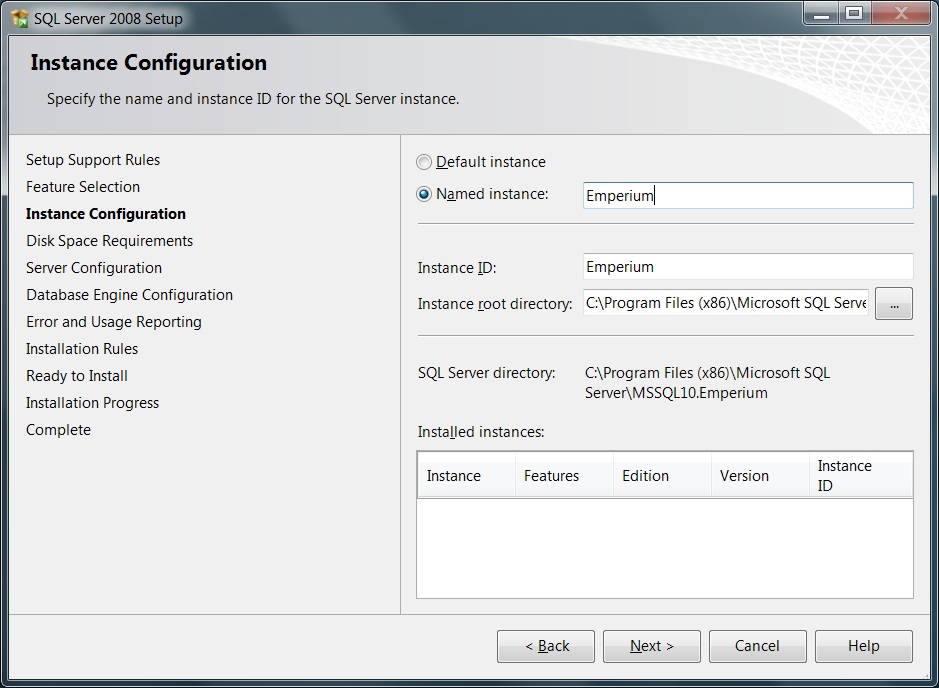Select Server Configuration in the steps list
Image resolution: width=939 pixels, height=688 pixels.
(94, 268)
